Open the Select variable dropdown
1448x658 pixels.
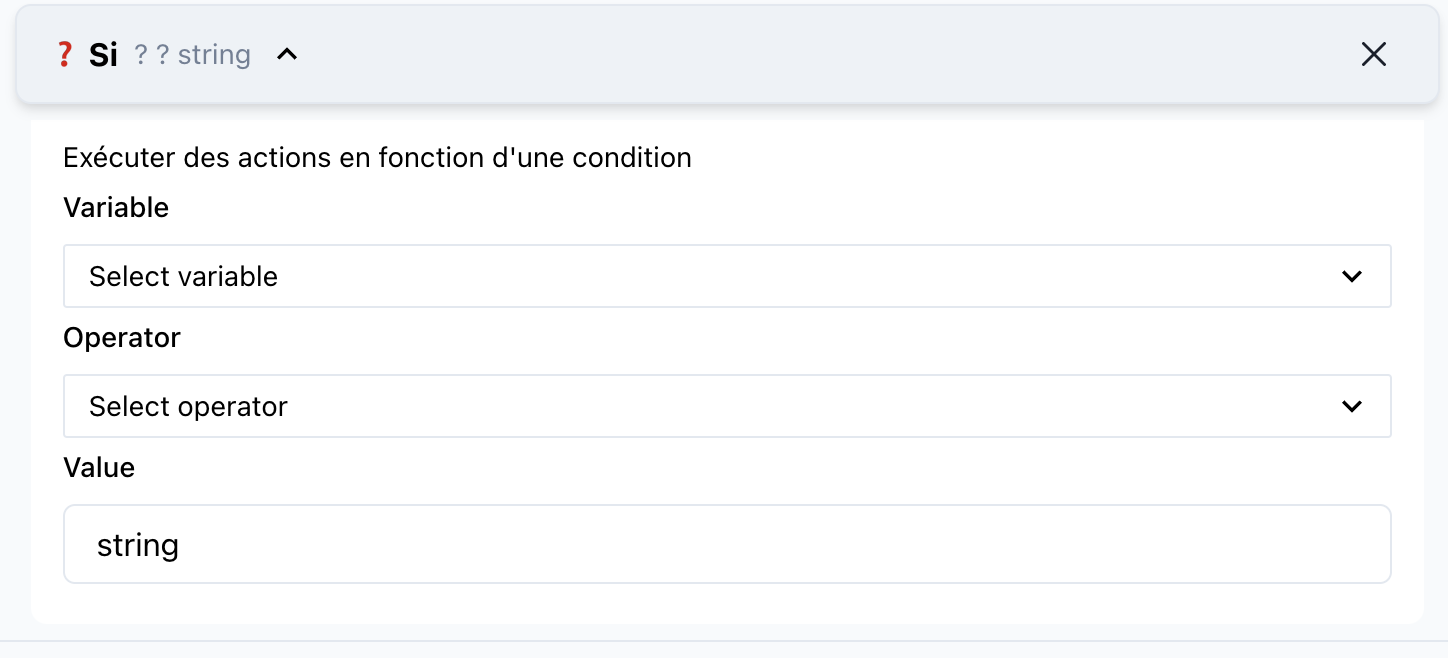[727, 276]
